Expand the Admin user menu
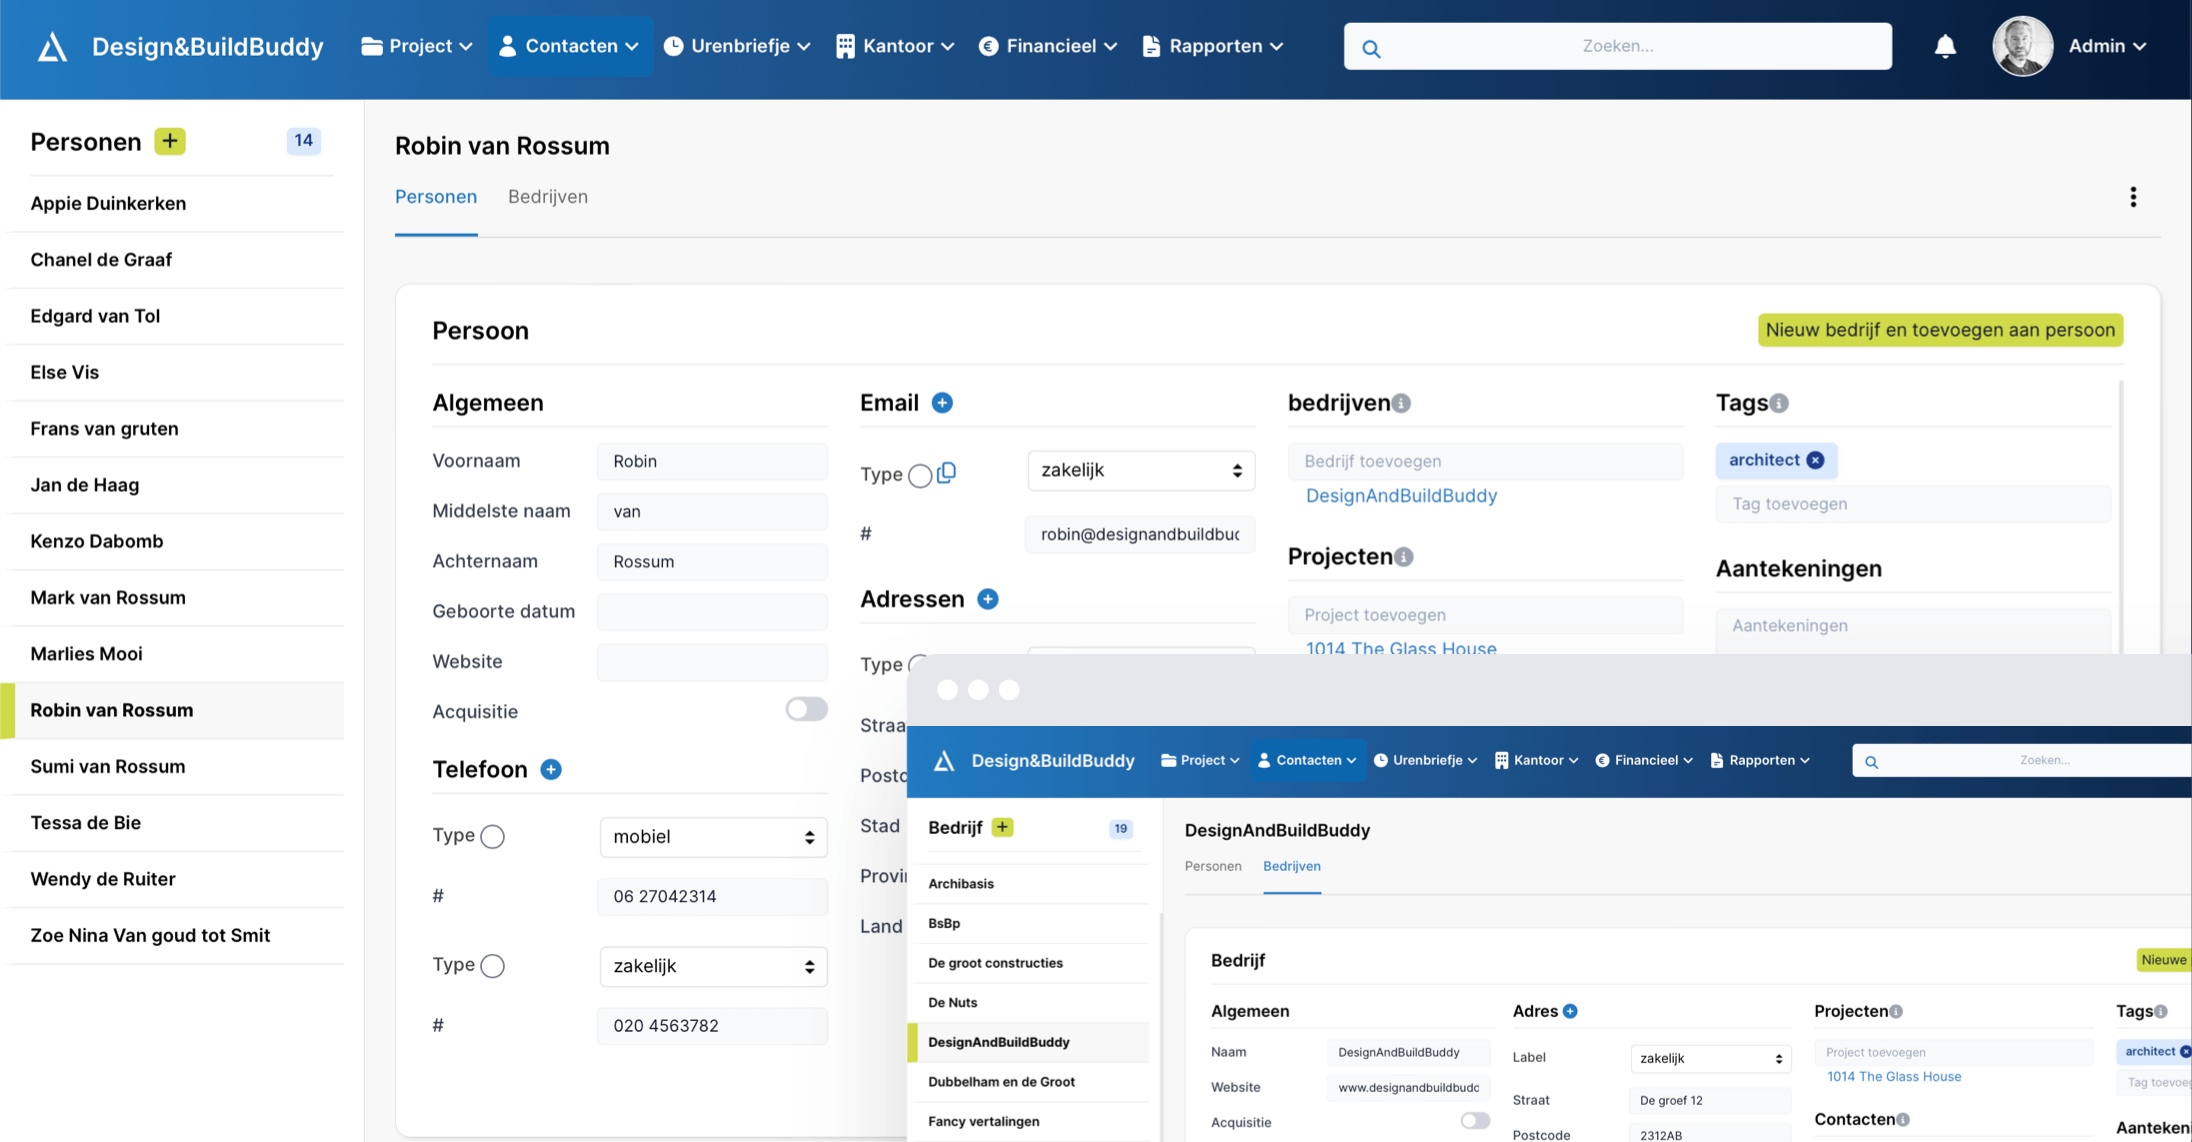This screenshot has height=1142, width=2192. click(2107, 46)
